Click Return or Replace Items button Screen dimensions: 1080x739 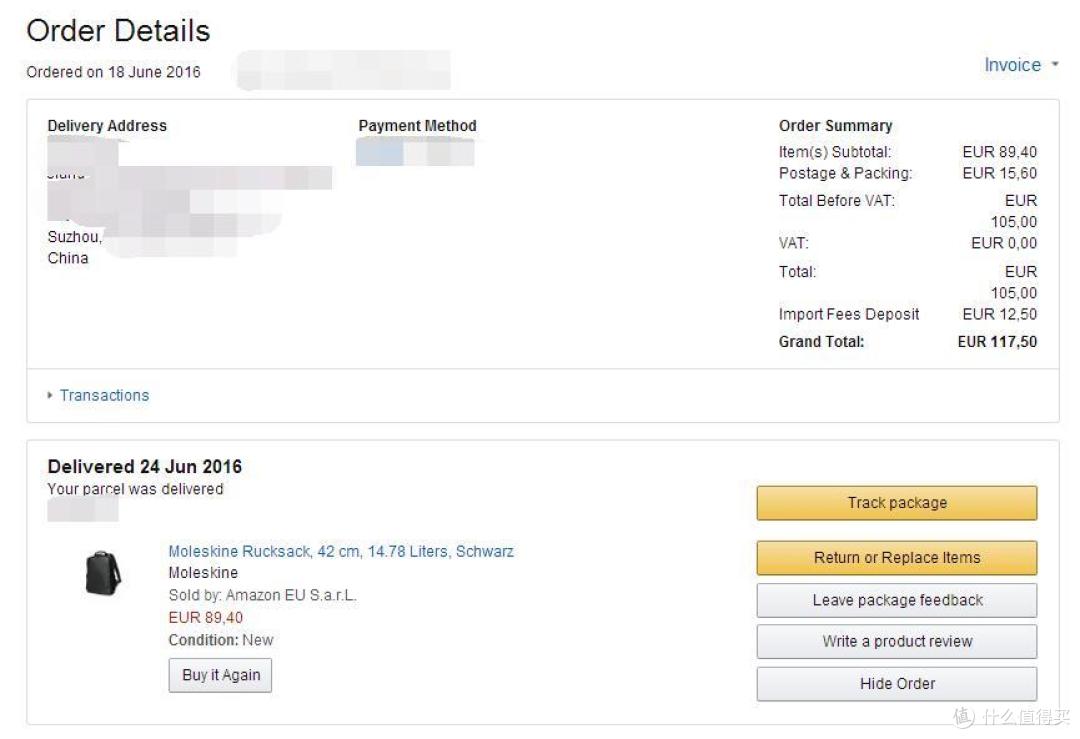click(897, 558)
